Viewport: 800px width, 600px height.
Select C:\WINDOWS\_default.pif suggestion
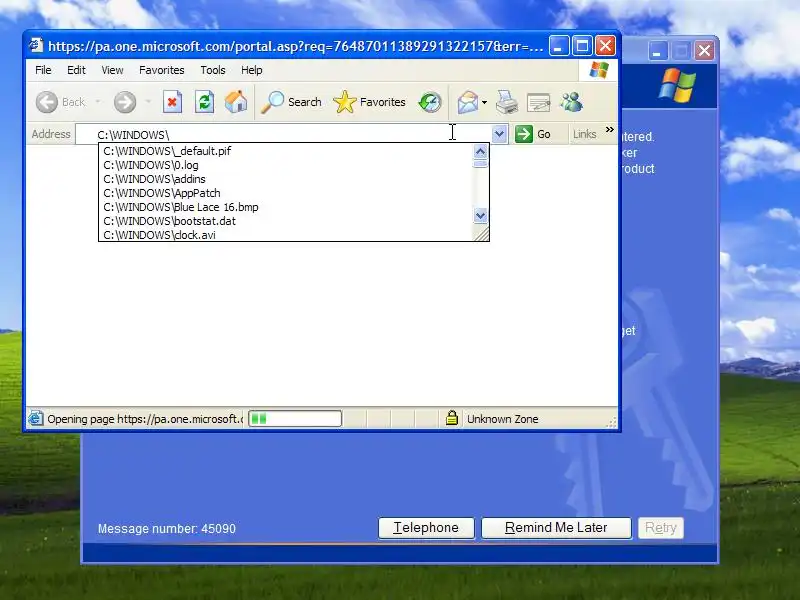click(x=286, y=151)
